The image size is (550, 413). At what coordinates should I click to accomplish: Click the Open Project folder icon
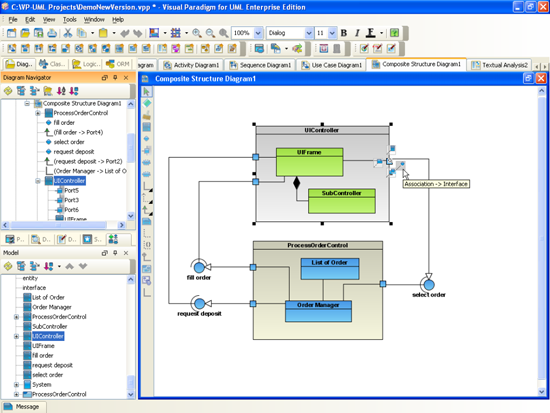pos(25,33)
